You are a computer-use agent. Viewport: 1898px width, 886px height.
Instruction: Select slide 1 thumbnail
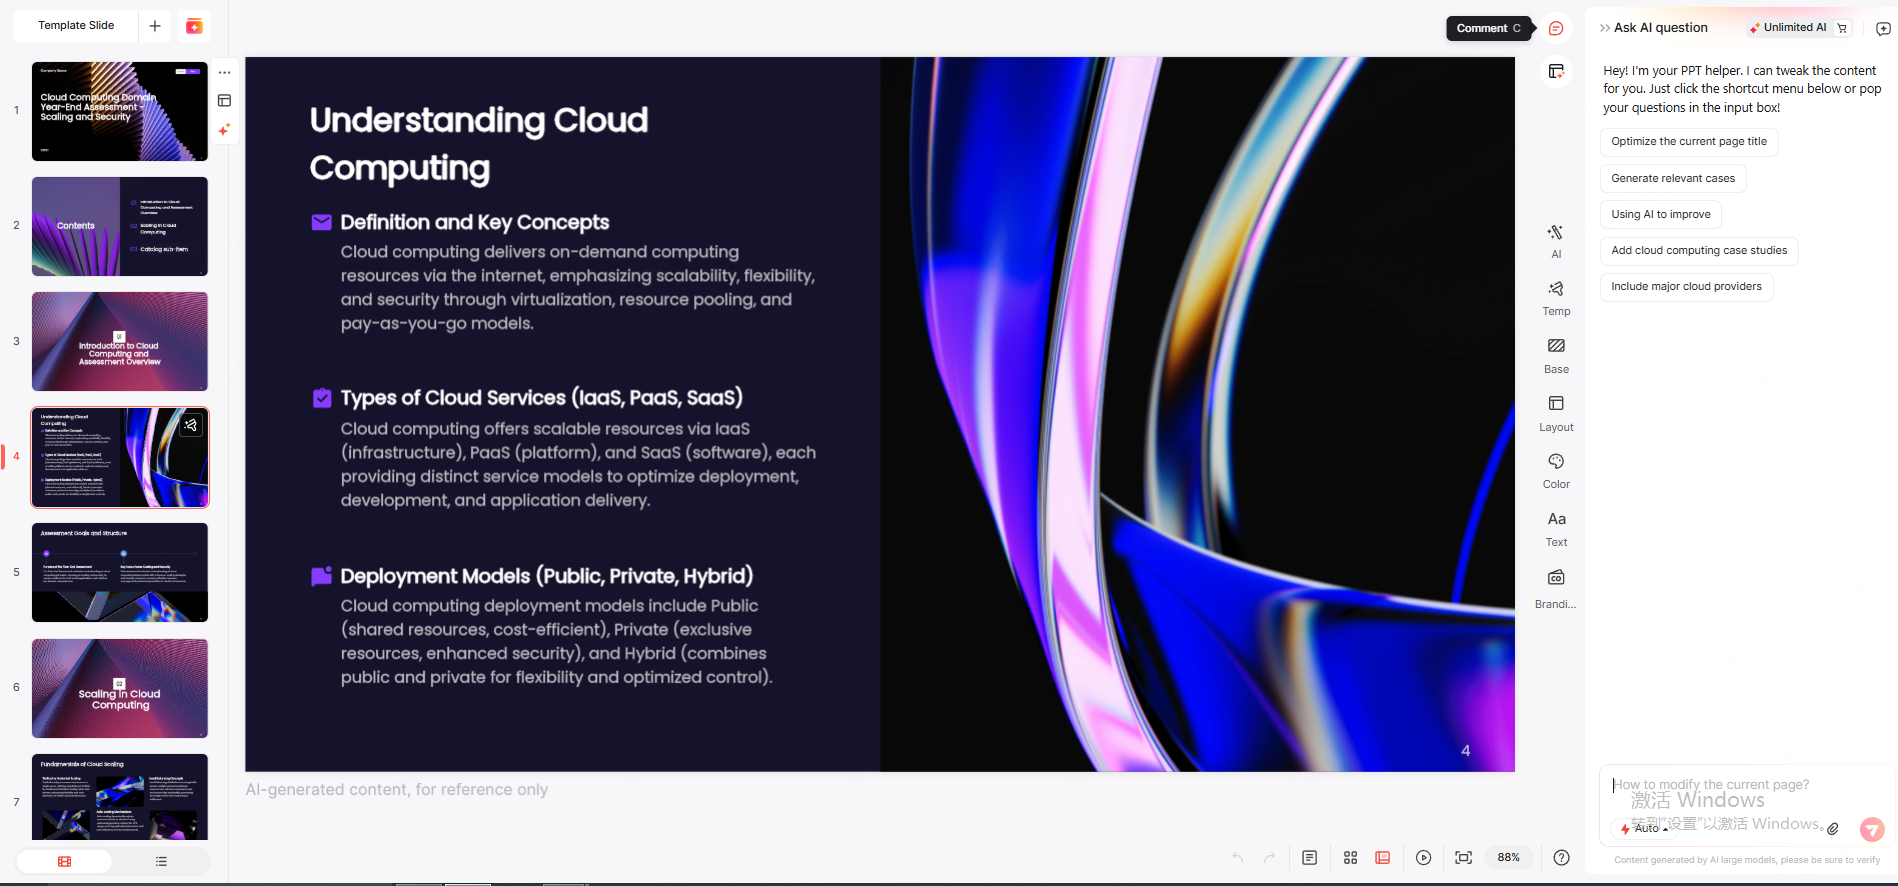tap(120, 111)
